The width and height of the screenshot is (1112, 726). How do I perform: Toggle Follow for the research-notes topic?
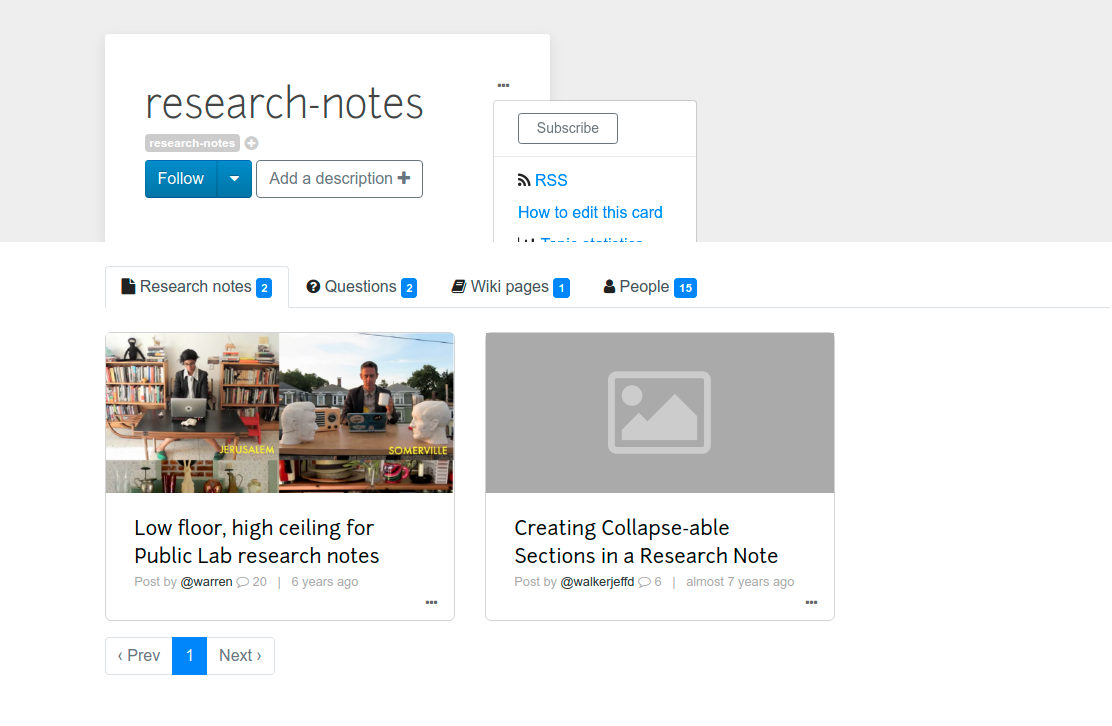[x=180, y=178]
